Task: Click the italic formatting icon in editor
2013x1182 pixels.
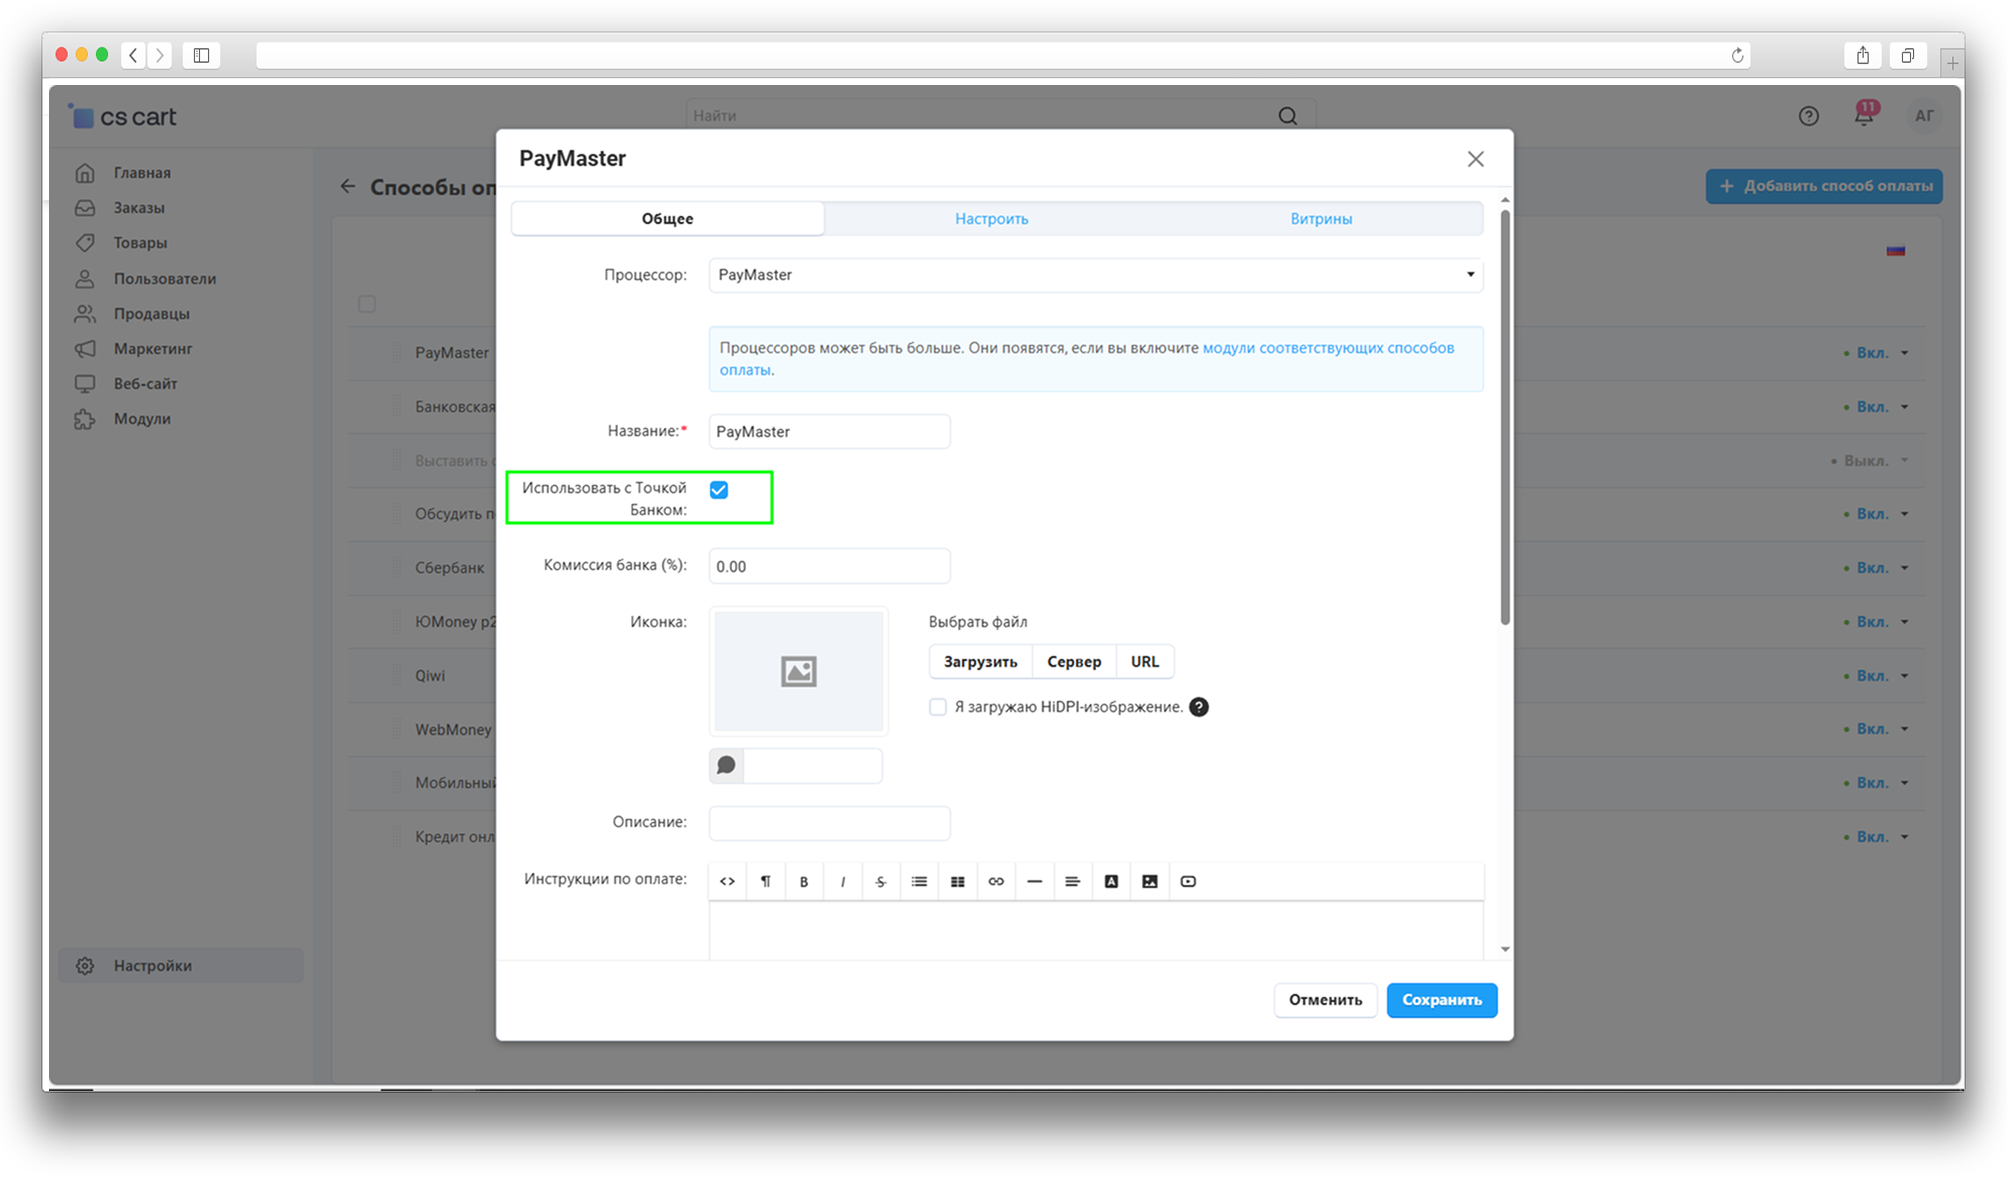Action: (843, 881)
